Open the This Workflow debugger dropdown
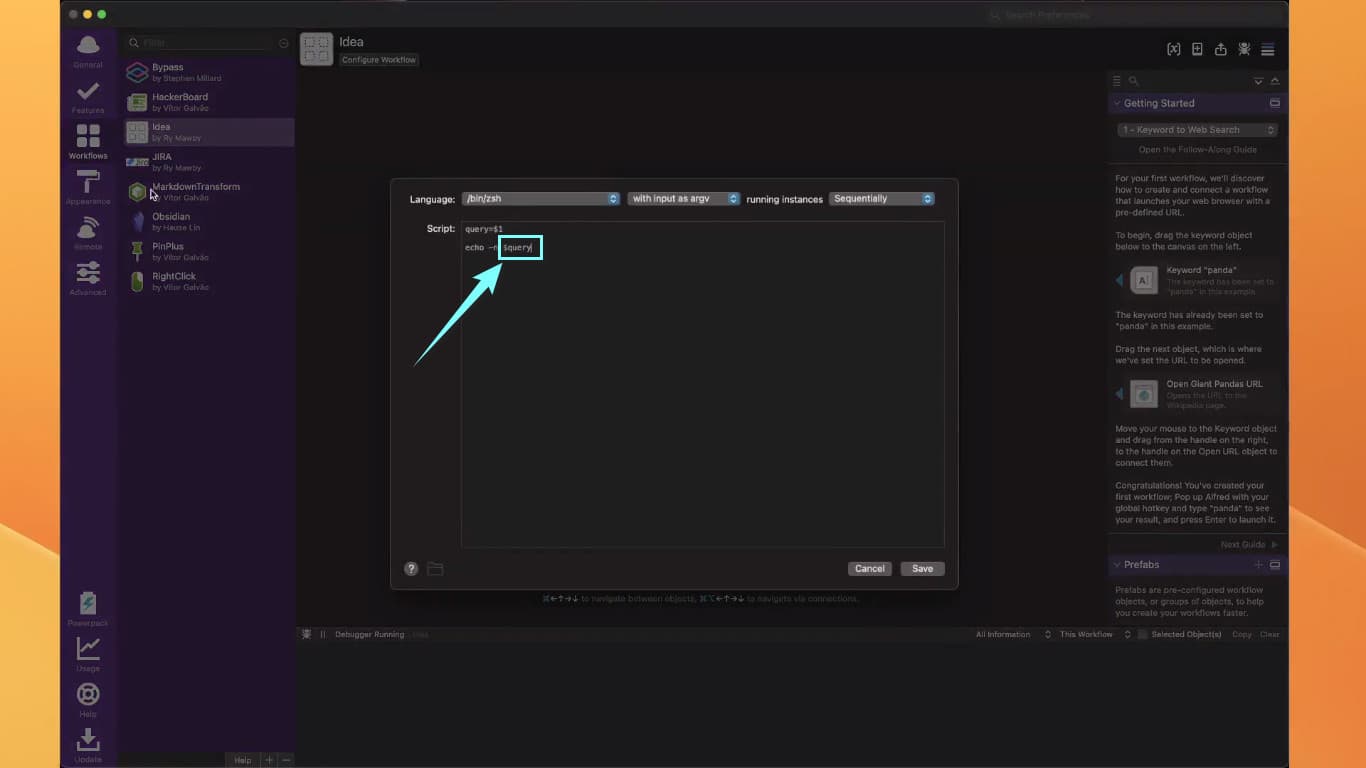 (x=1095, y=634)
